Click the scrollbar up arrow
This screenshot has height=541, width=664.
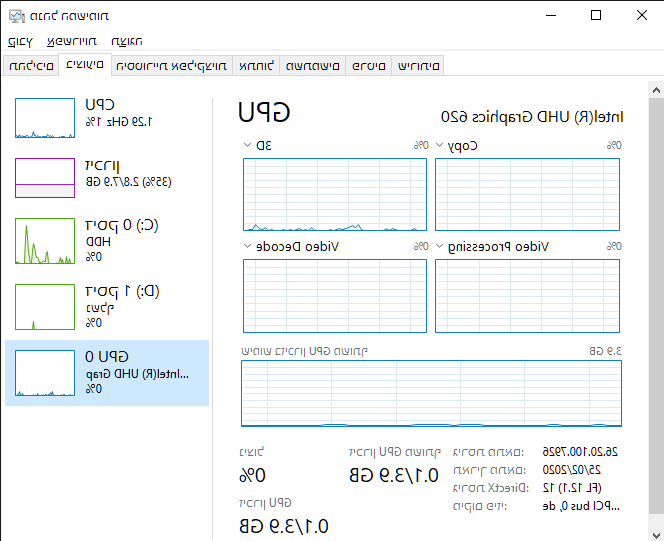pos(656,90)
